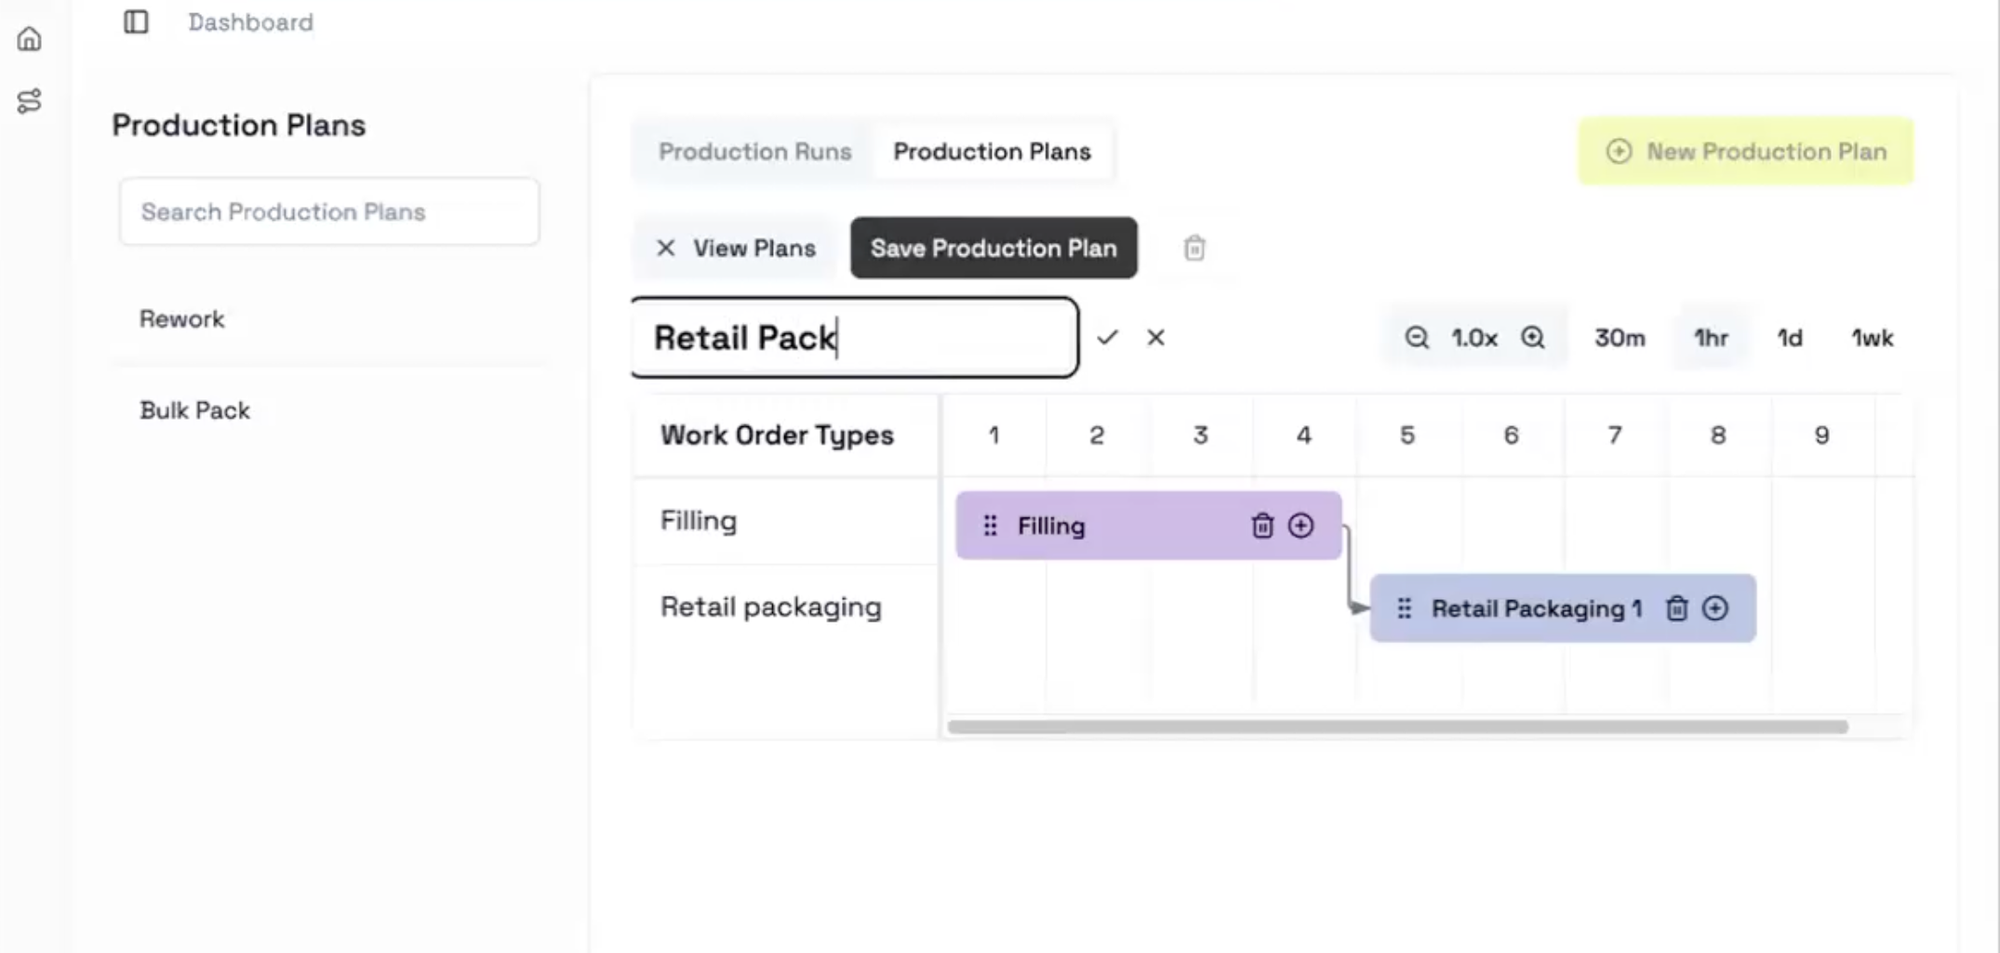Focus the Search Production Plans field
This screenshot has height=953, width=2000.
pos(329,212)
